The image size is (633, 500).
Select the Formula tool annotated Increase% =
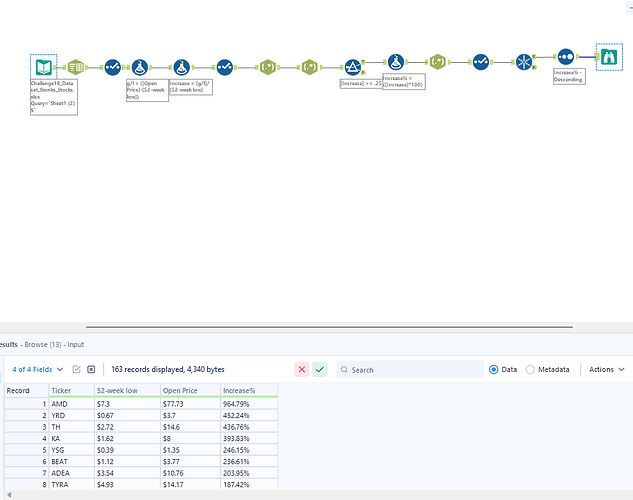coord(396,62)
